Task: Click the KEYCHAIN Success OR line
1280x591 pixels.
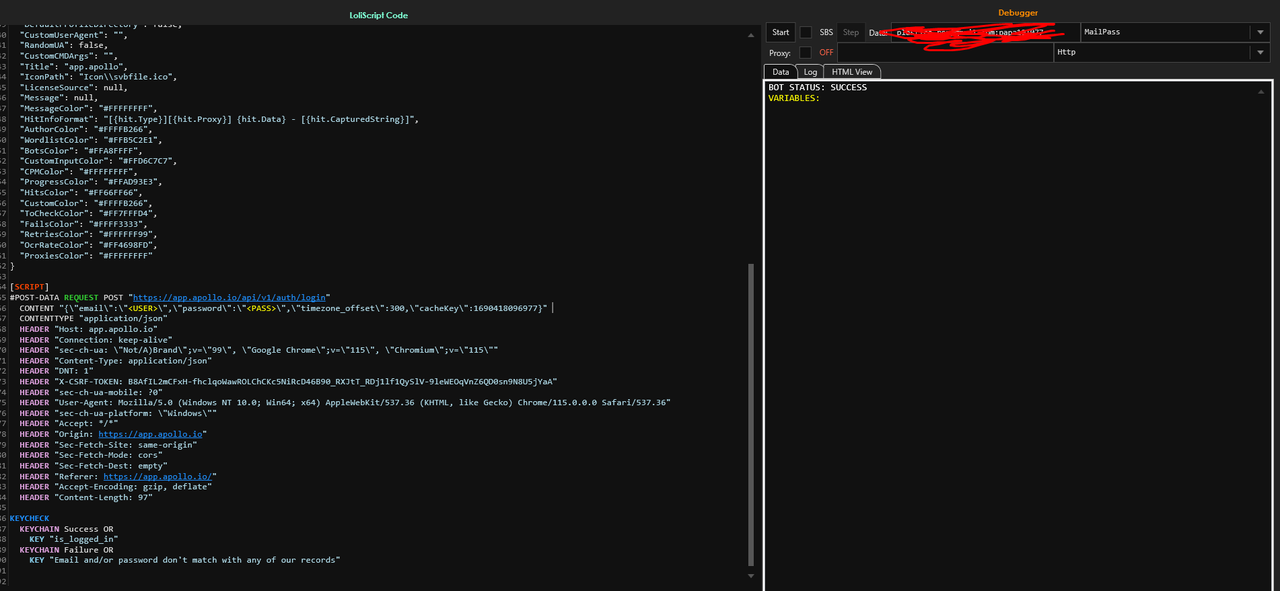Action: coord(66,529)
